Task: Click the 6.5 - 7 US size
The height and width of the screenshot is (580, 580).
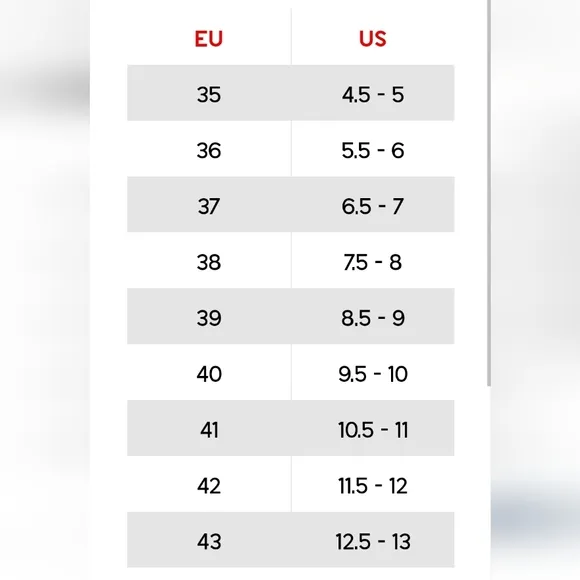Action: [x=372, y=206]
